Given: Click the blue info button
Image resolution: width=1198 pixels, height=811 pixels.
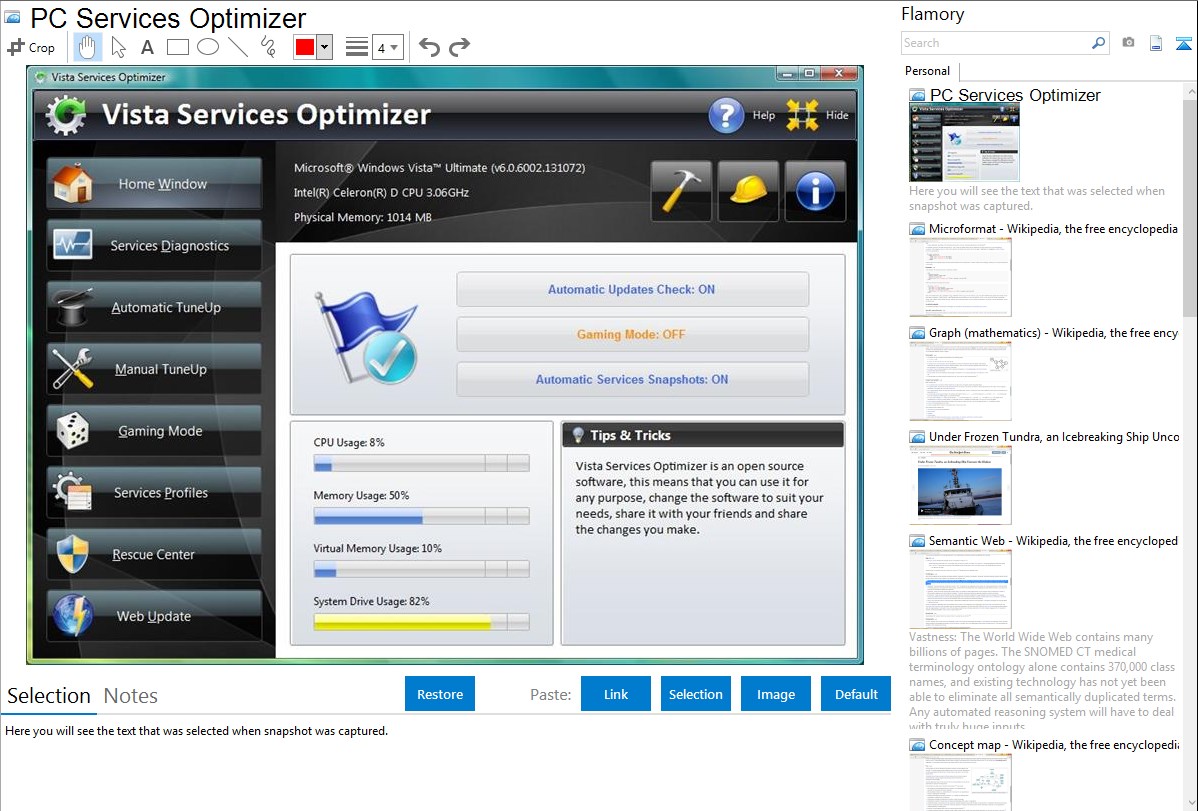Looking at the screenshot, I should pos(815,191).
